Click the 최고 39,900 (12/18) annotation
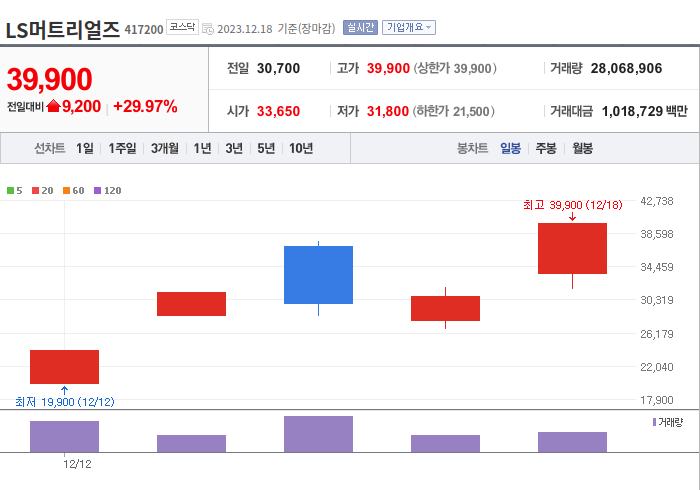Screen dimensions: 700x490 (572, 205)
